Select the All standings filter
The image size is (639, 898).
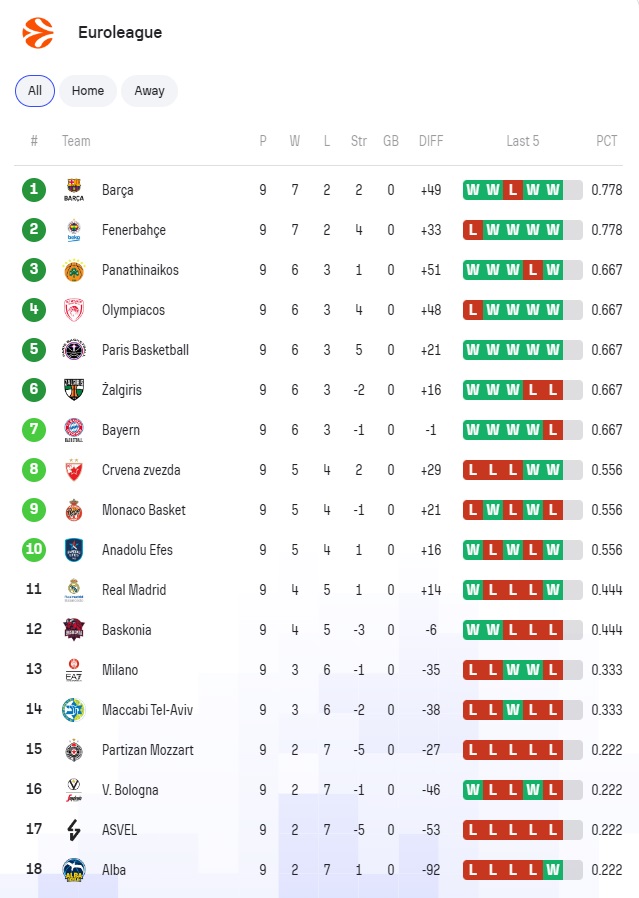35,90
